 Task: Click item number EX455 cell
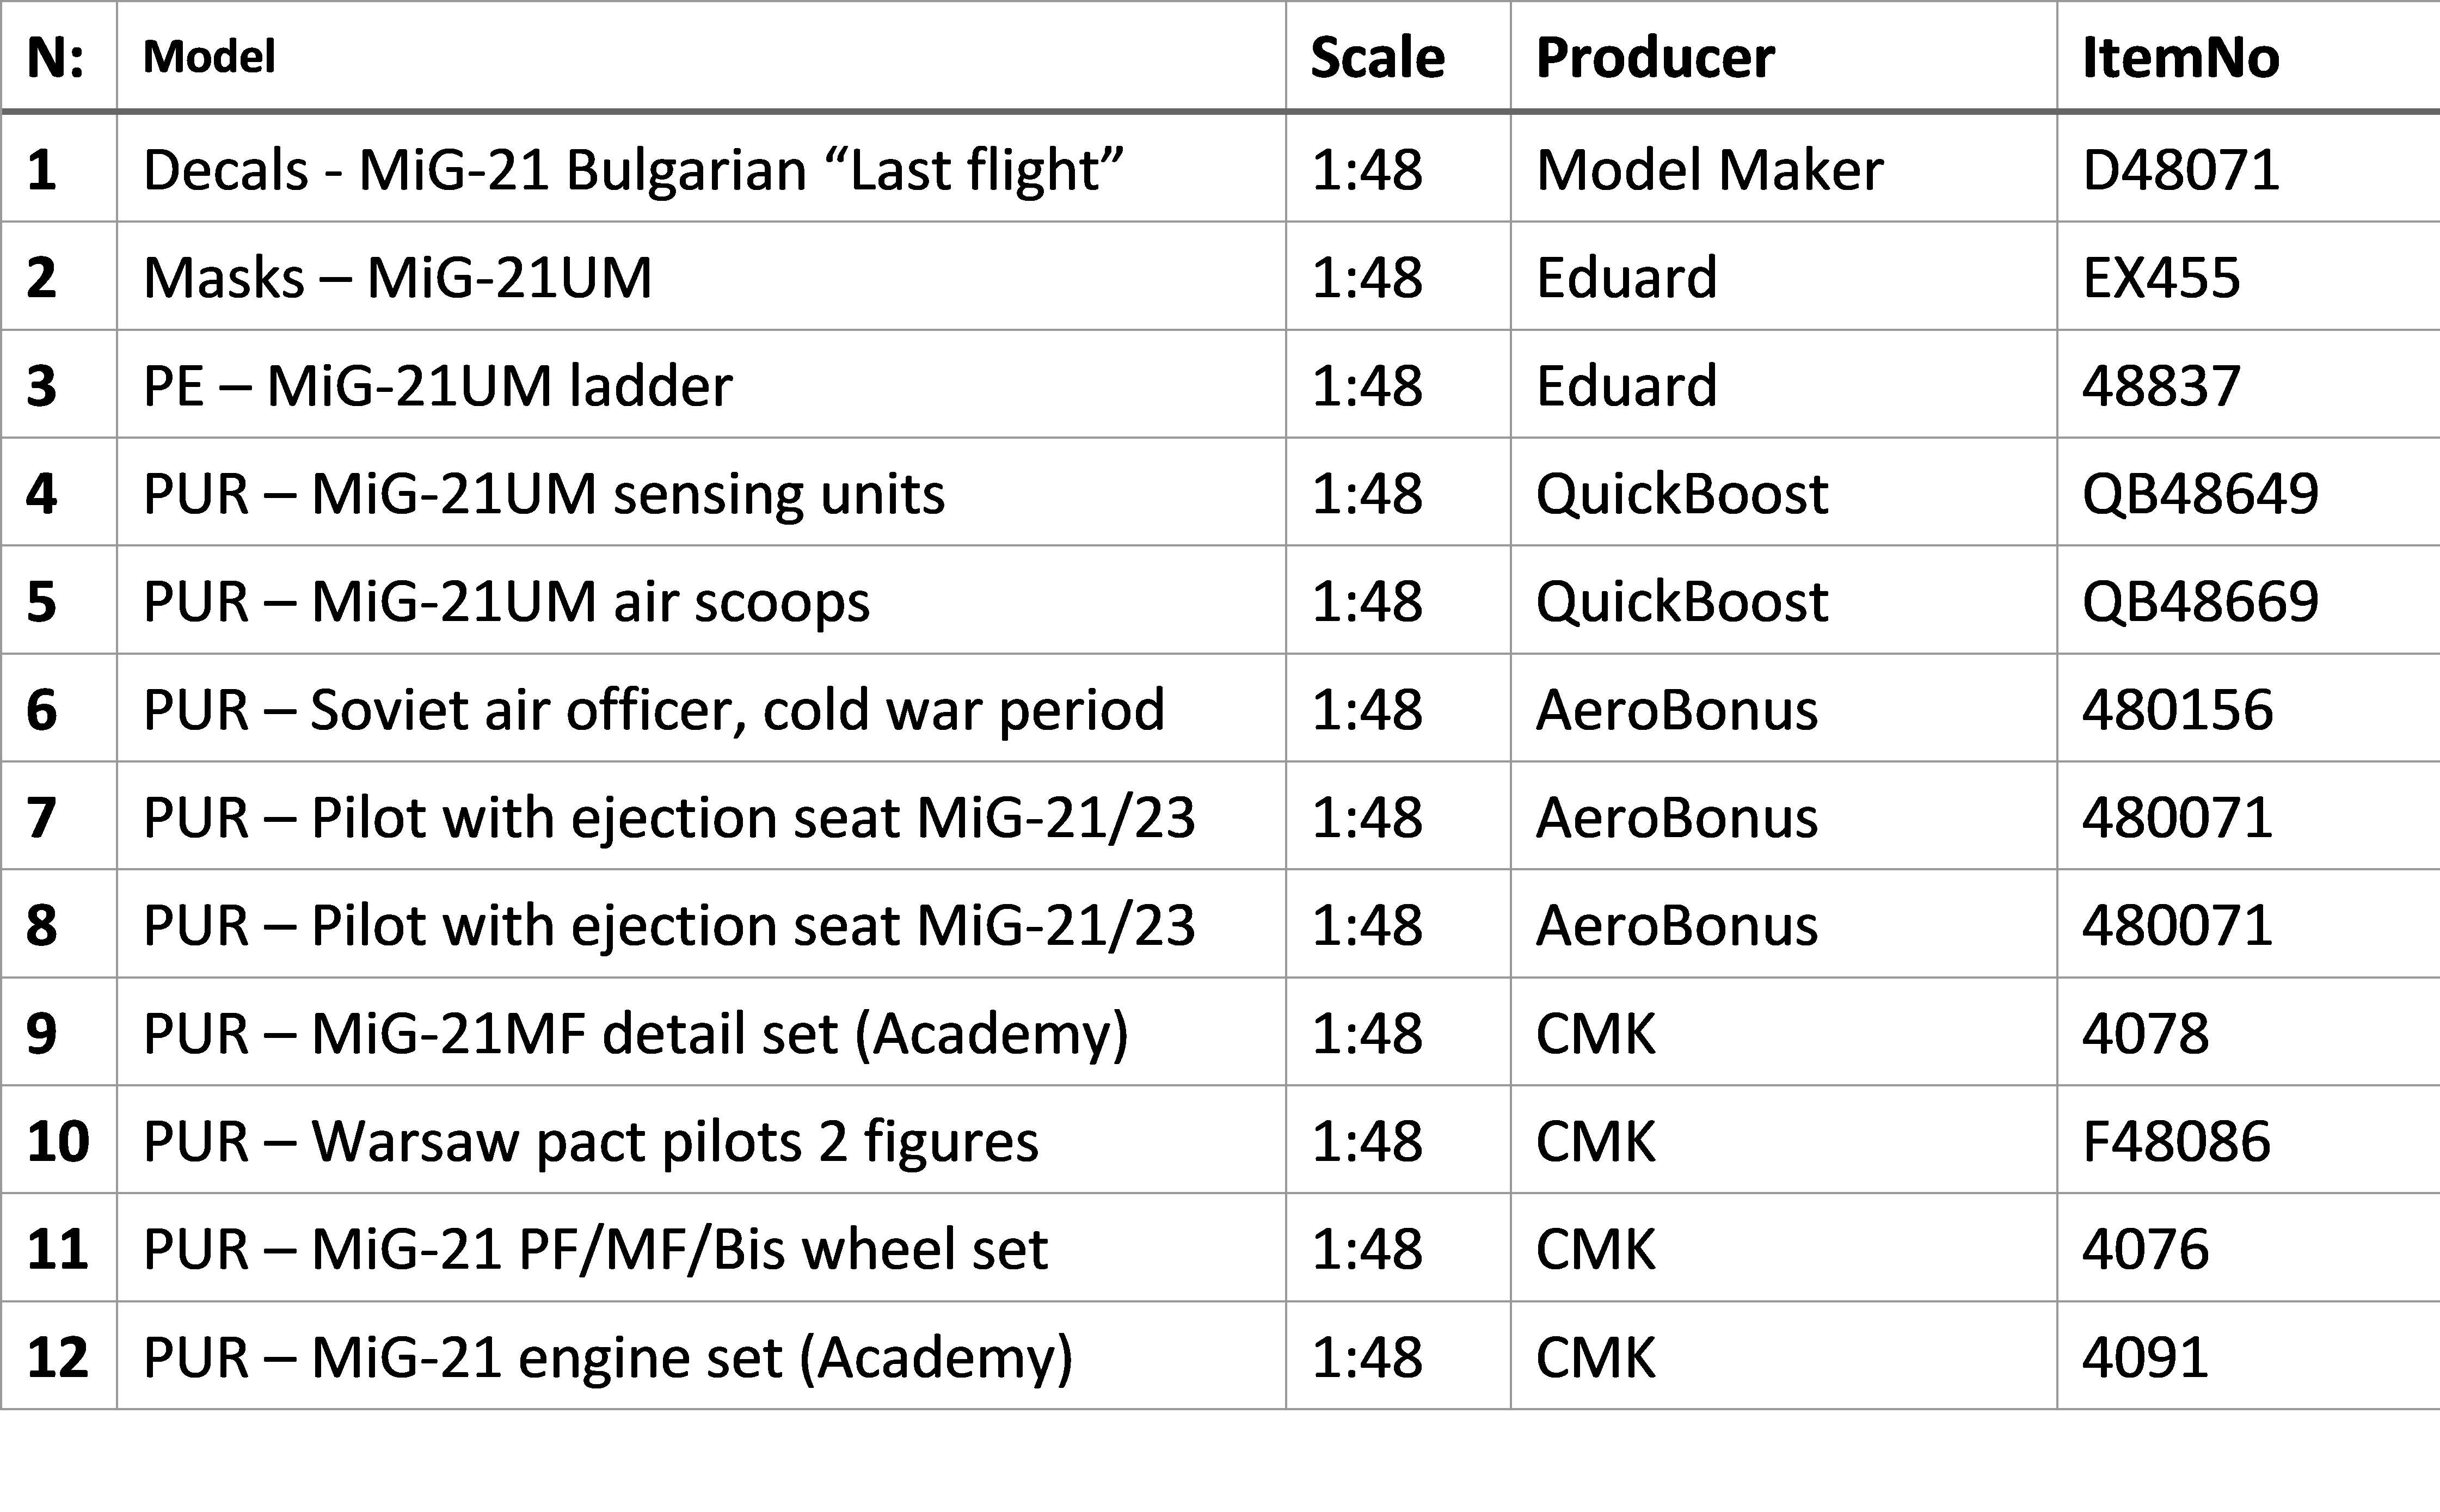click(x=2248, y=276)
